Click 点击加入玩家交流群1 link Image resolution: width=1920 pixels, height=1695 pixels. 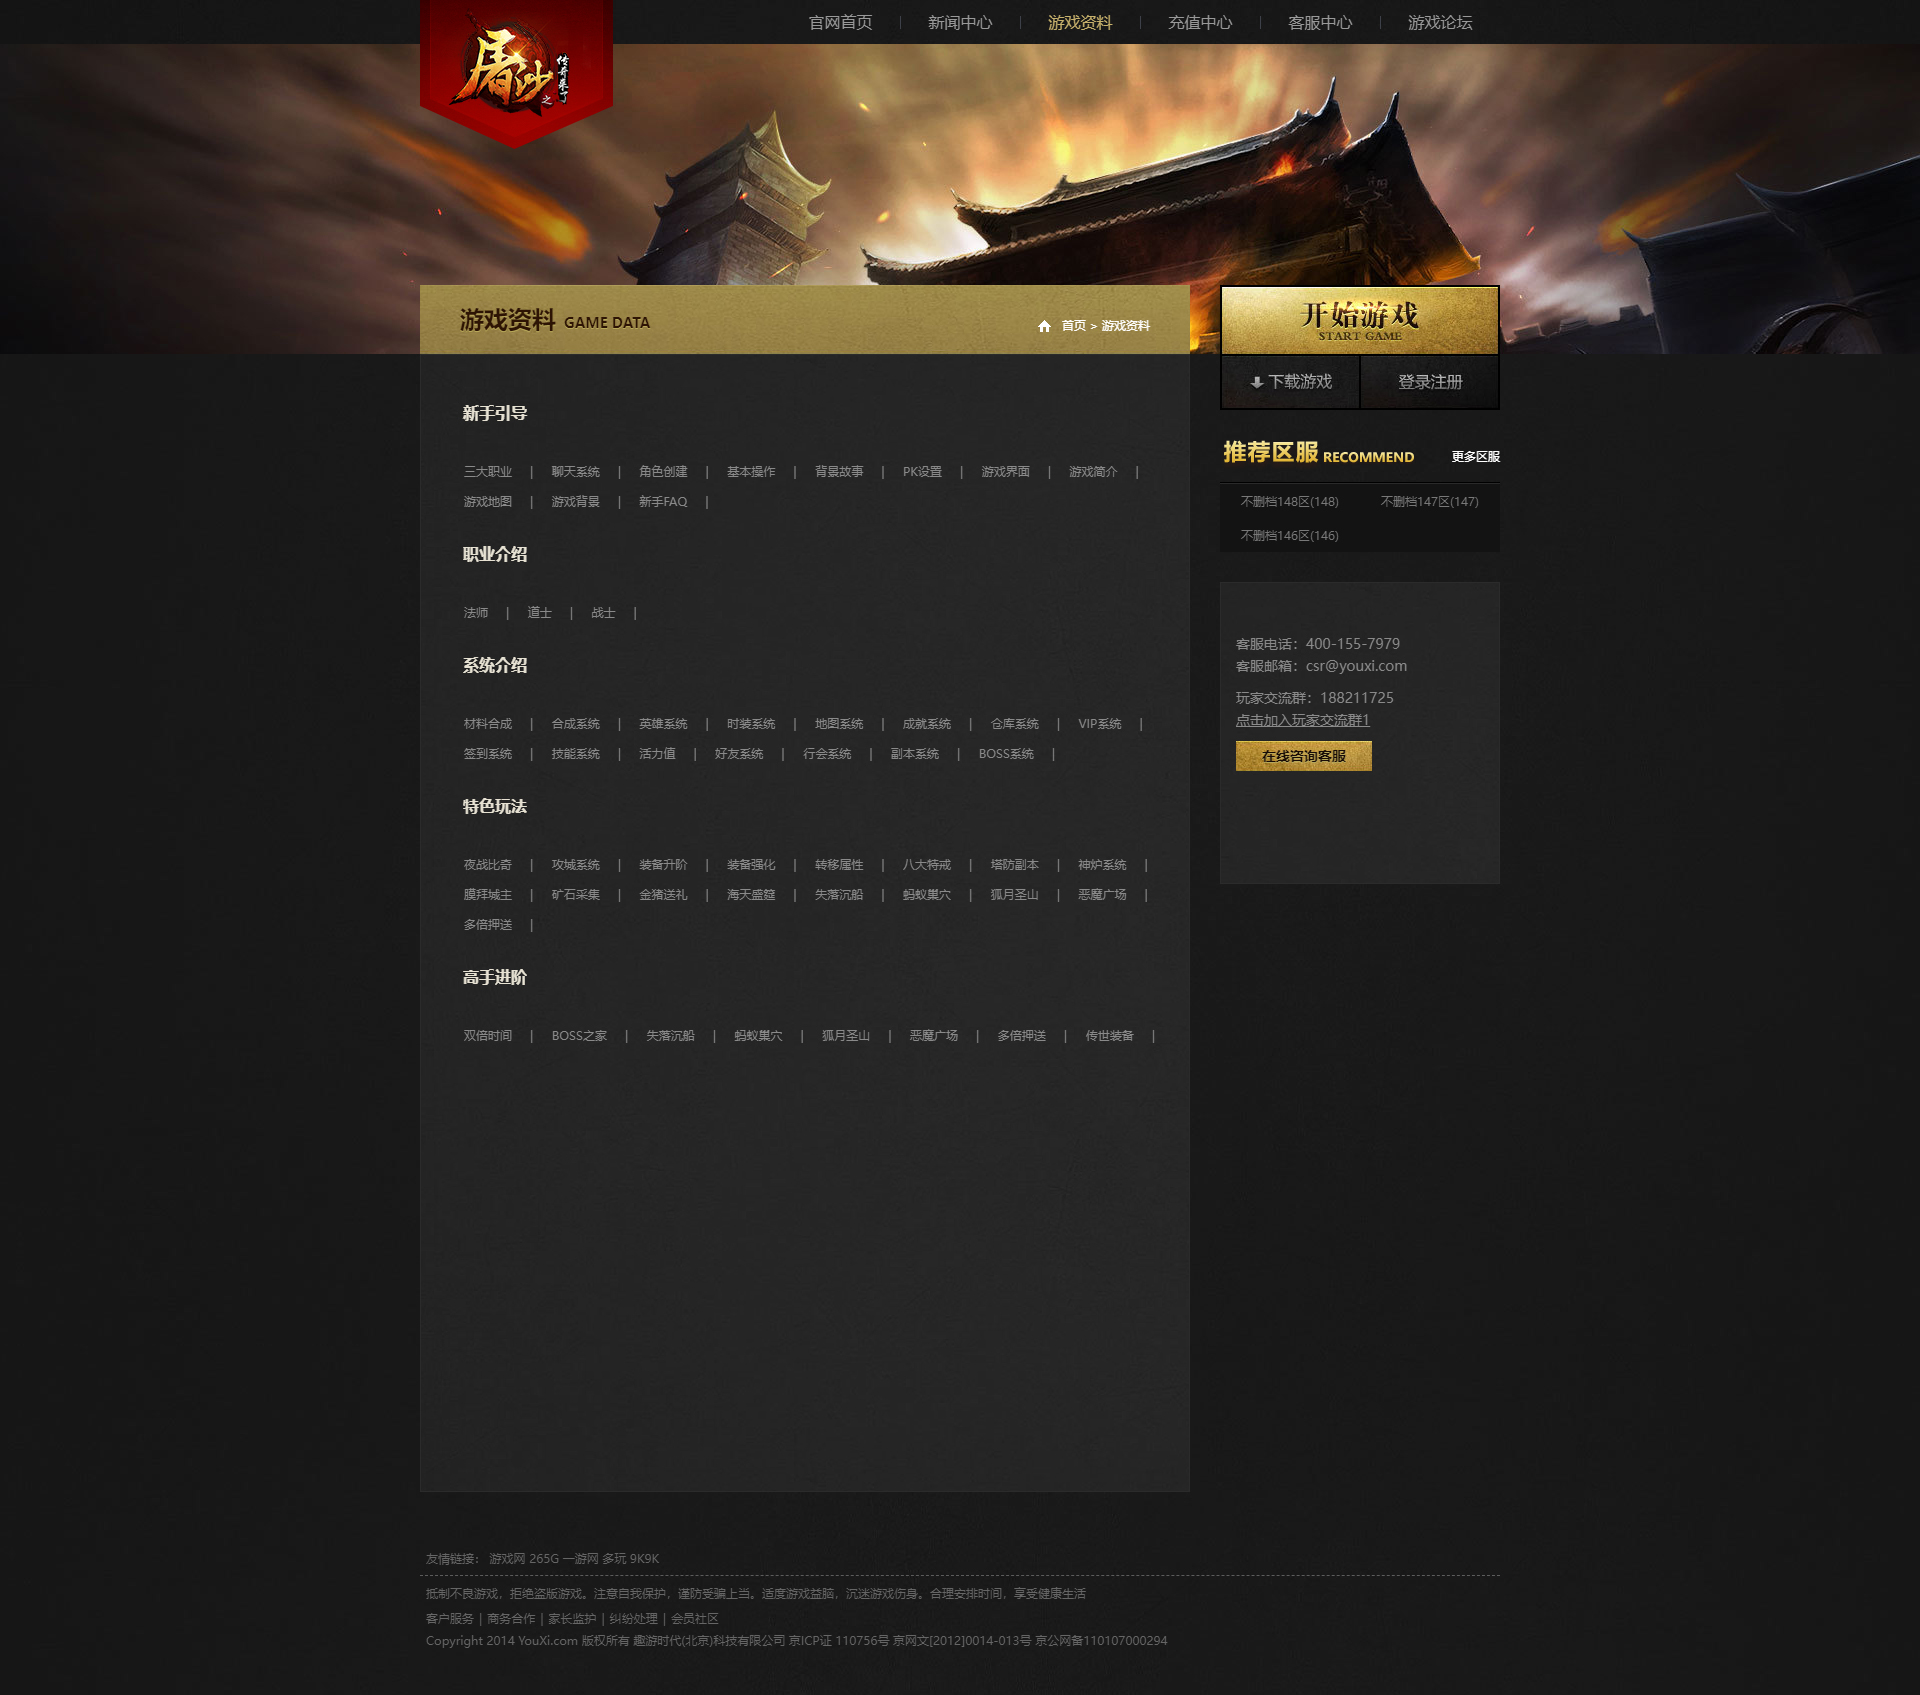[1302, 720]
